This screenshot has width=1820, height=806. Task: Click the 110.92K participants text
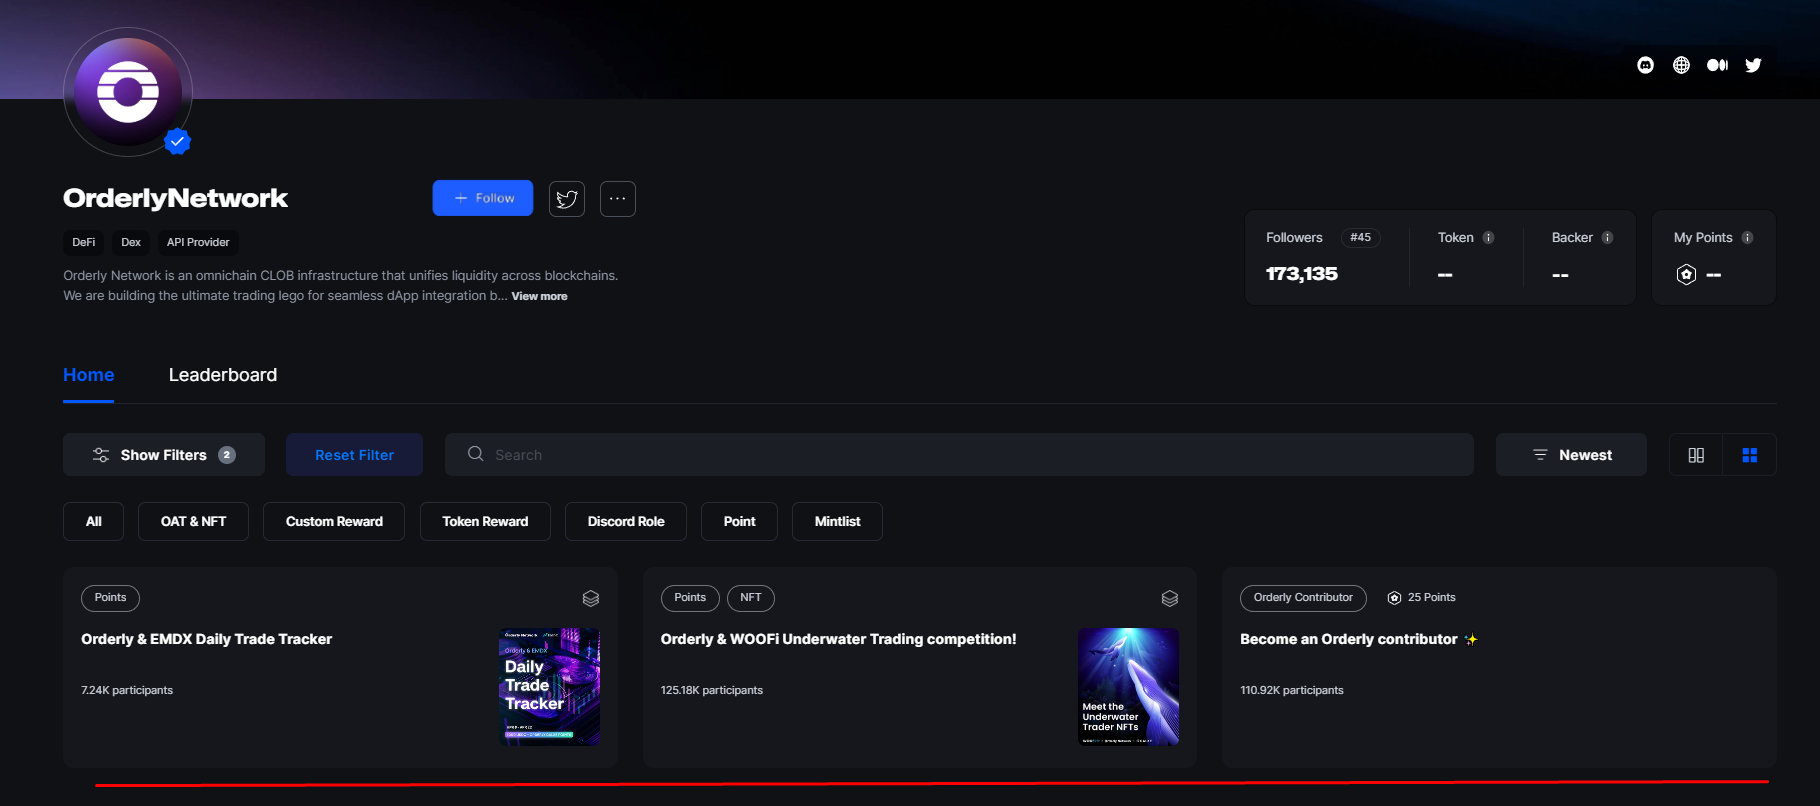(1291, 691)
